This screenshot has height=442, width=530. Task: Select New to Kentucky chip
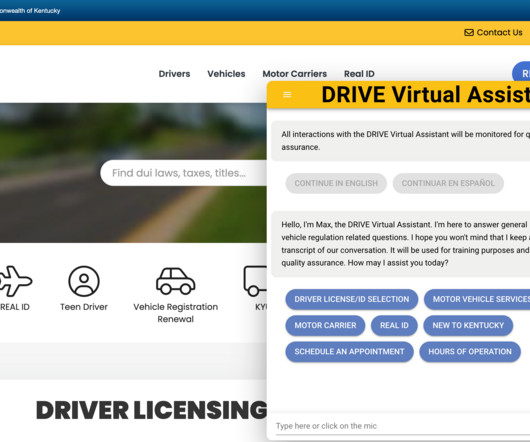pos(468,325)
